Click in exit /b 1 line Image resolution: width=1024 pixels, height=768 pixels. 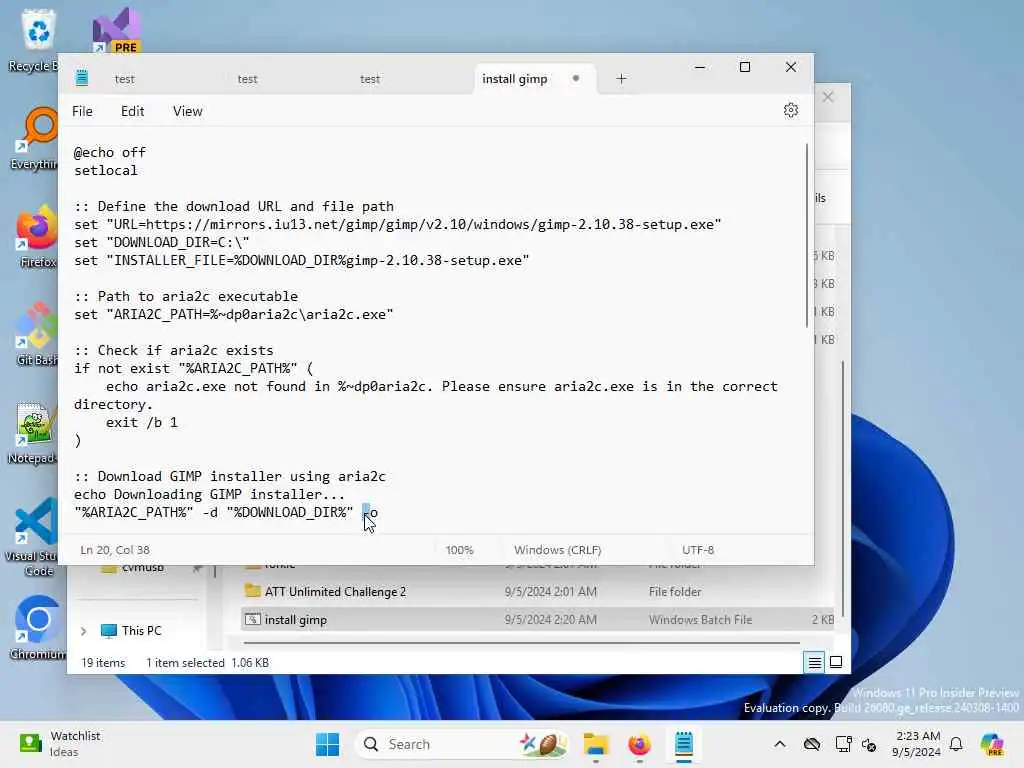click(142, 423)
